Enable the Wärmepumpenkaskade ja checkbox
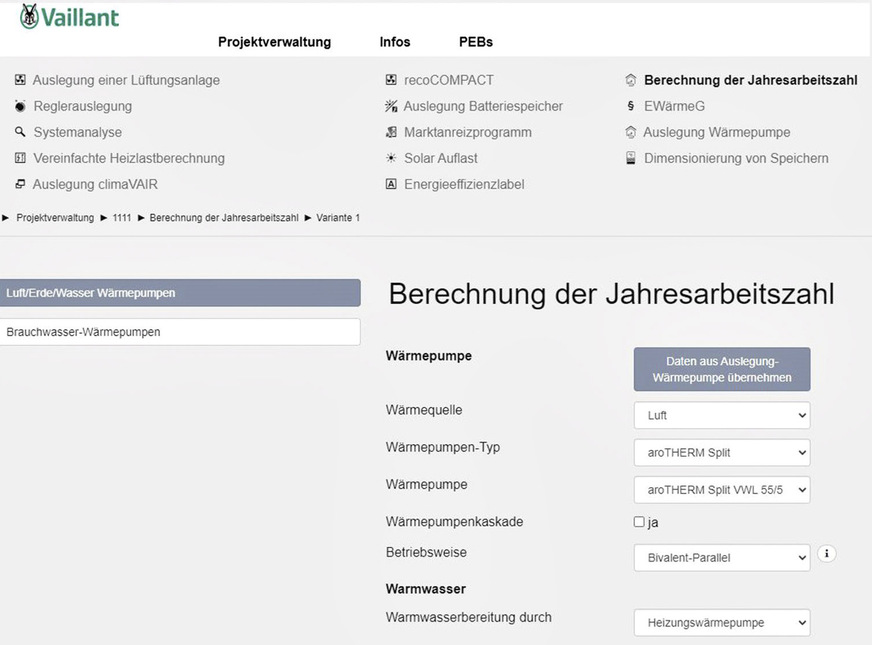Image resolution: width=872 pixels, height=645 pixels. (x=638, y=521)
